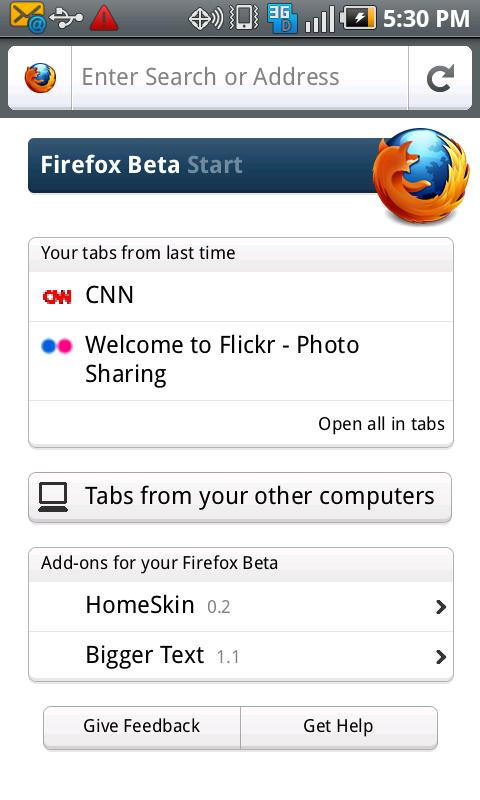
Task: Click the reload arrow icon
Action: 440,78
